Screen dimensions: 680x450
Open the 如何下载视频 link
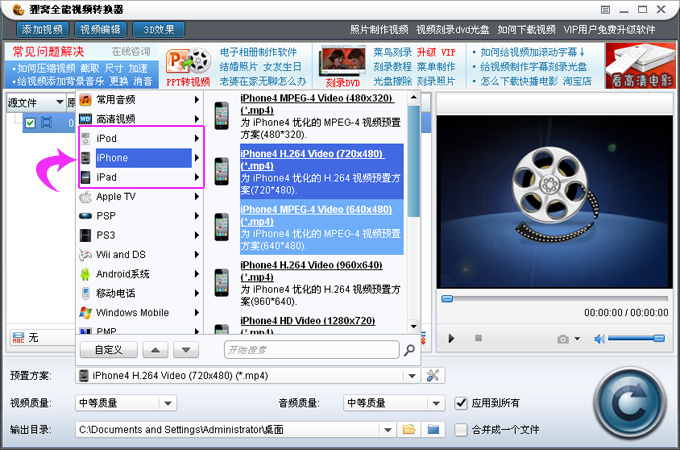click(x=526, y=29)
